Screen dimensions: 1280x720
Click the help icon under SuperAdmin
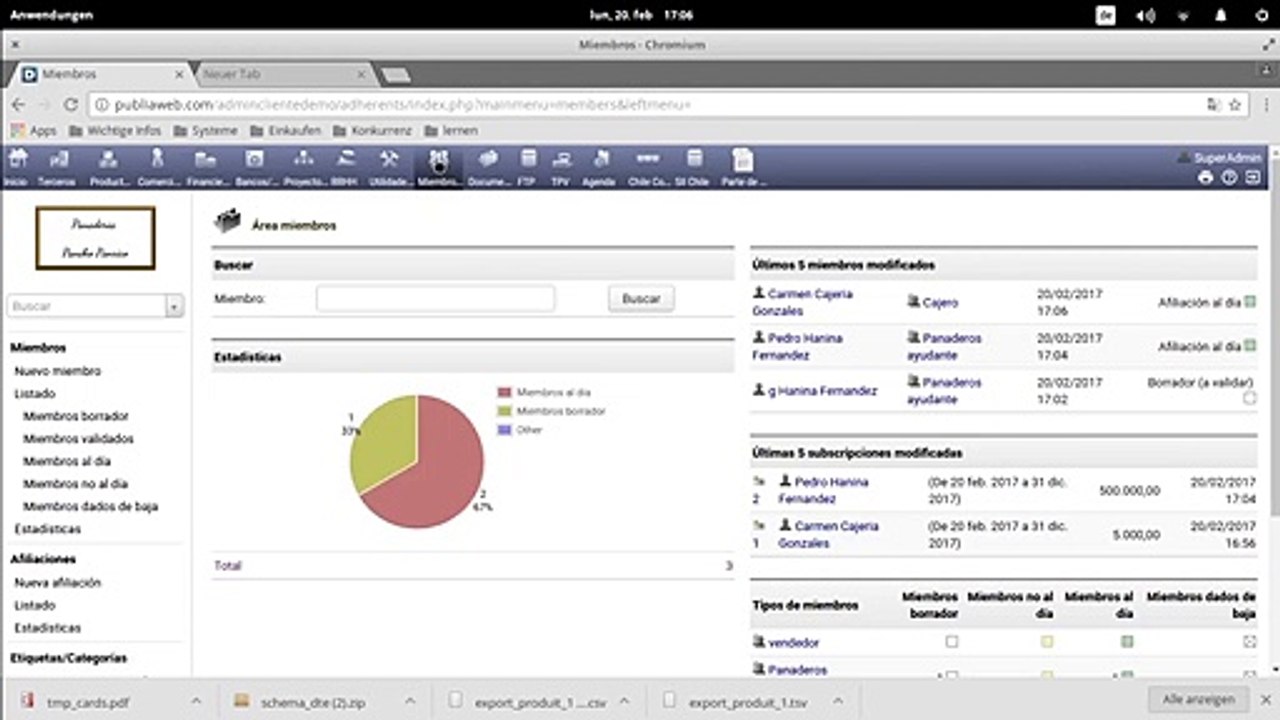pos(1230,177)
